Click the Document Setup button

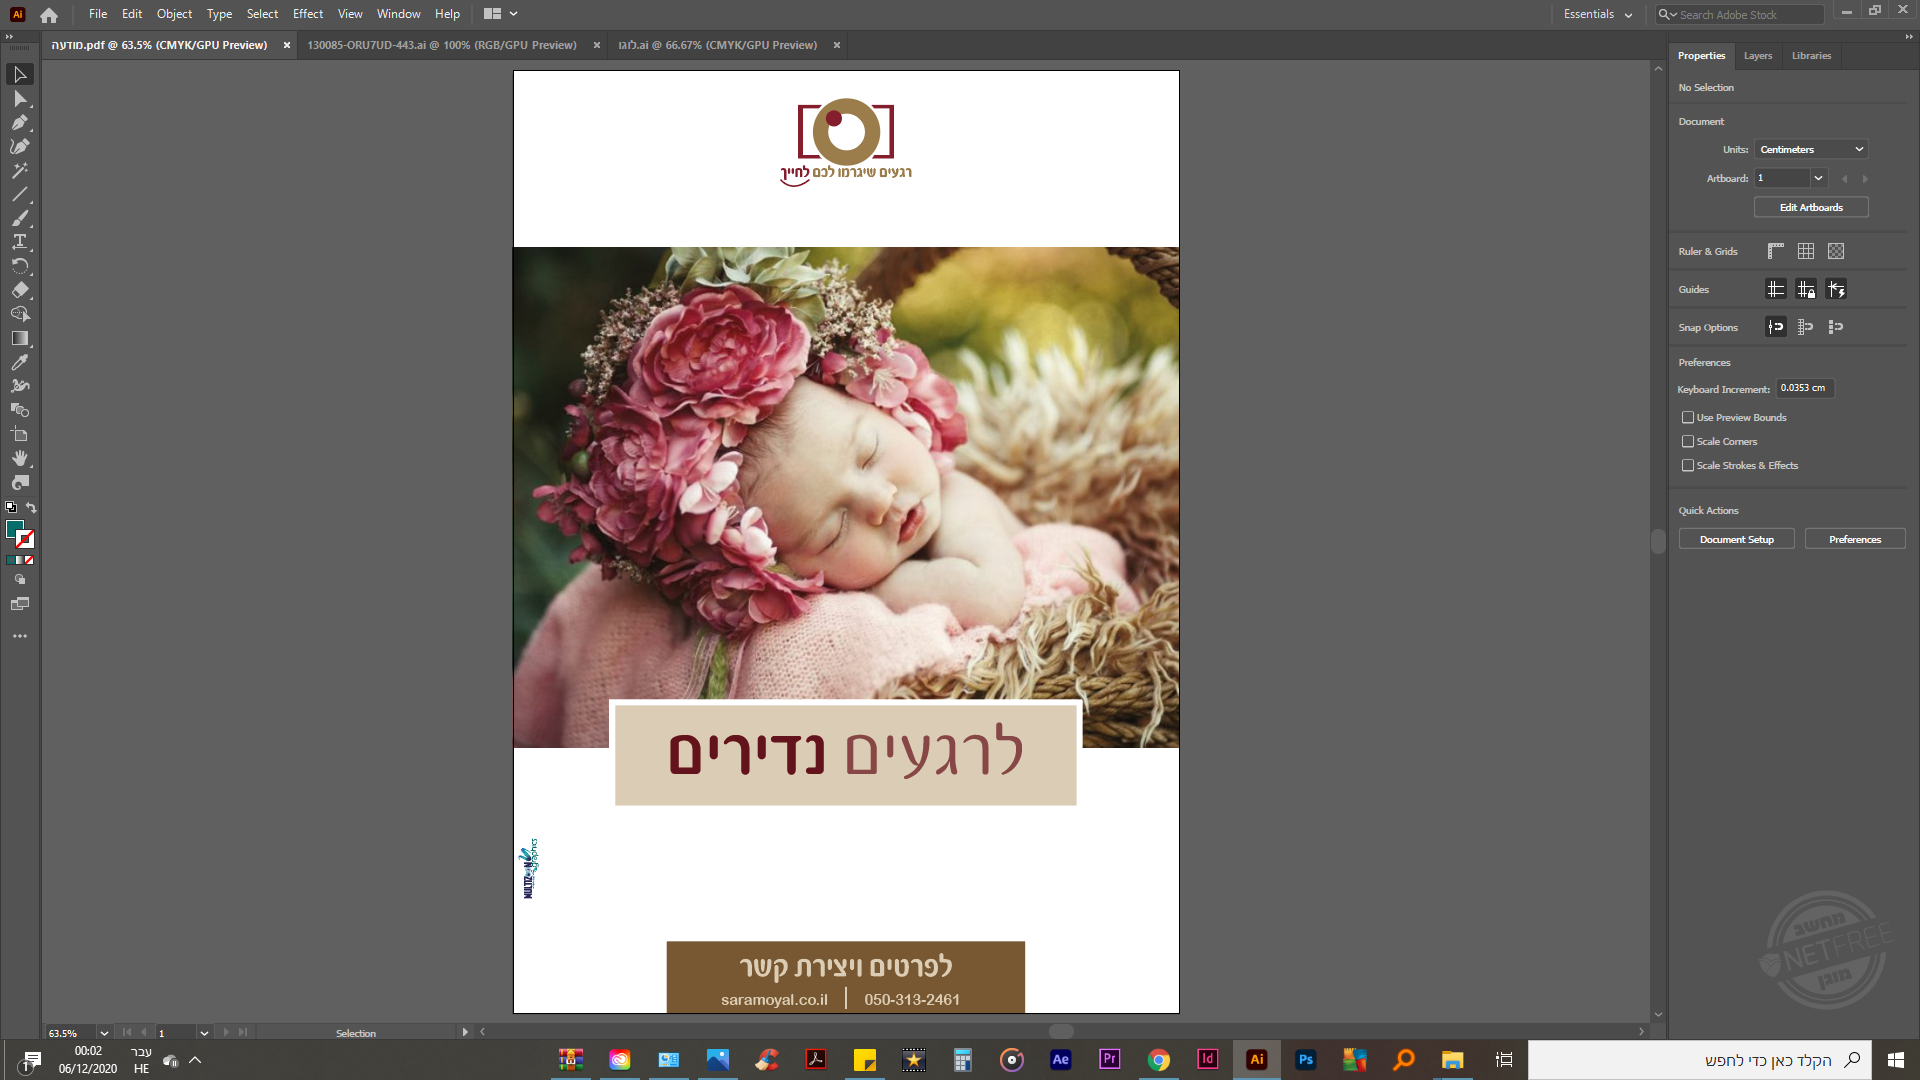[x=1736, y=539]
